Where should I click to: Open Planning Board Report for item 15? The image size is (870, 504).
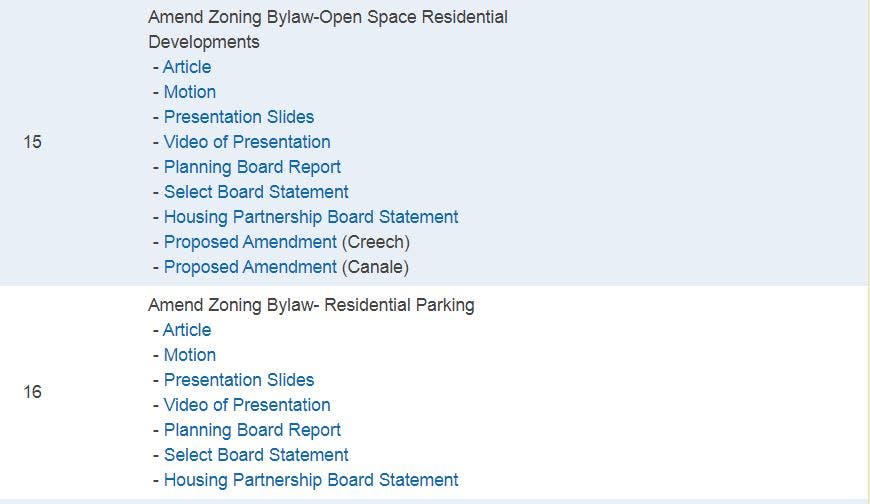pos(252,167)
